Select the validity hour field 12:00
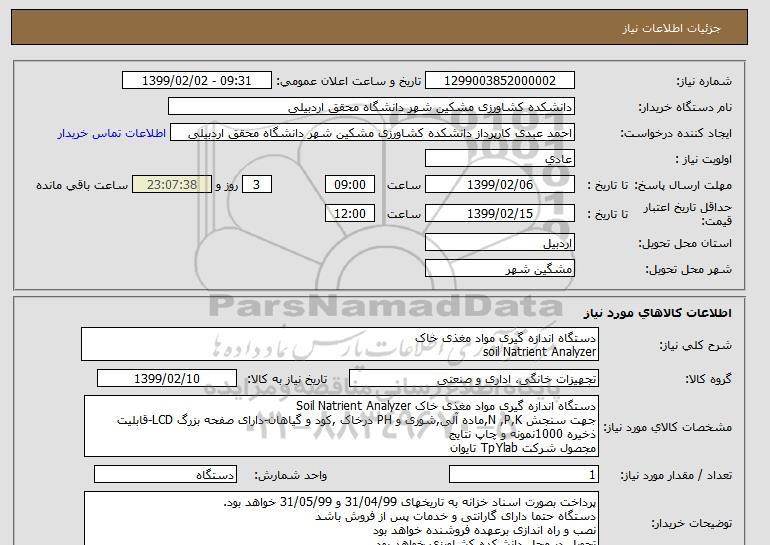 click(350, 213)
